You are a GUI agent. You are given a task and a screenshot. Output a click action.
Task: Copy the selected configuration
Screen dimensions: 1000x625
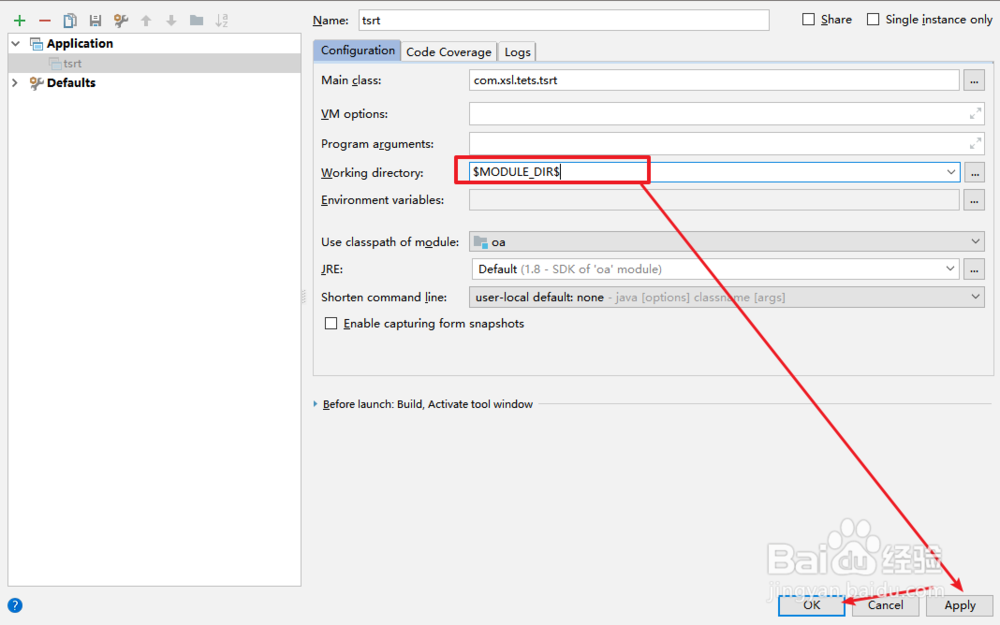pyautogui.click(x=69, y=19)
